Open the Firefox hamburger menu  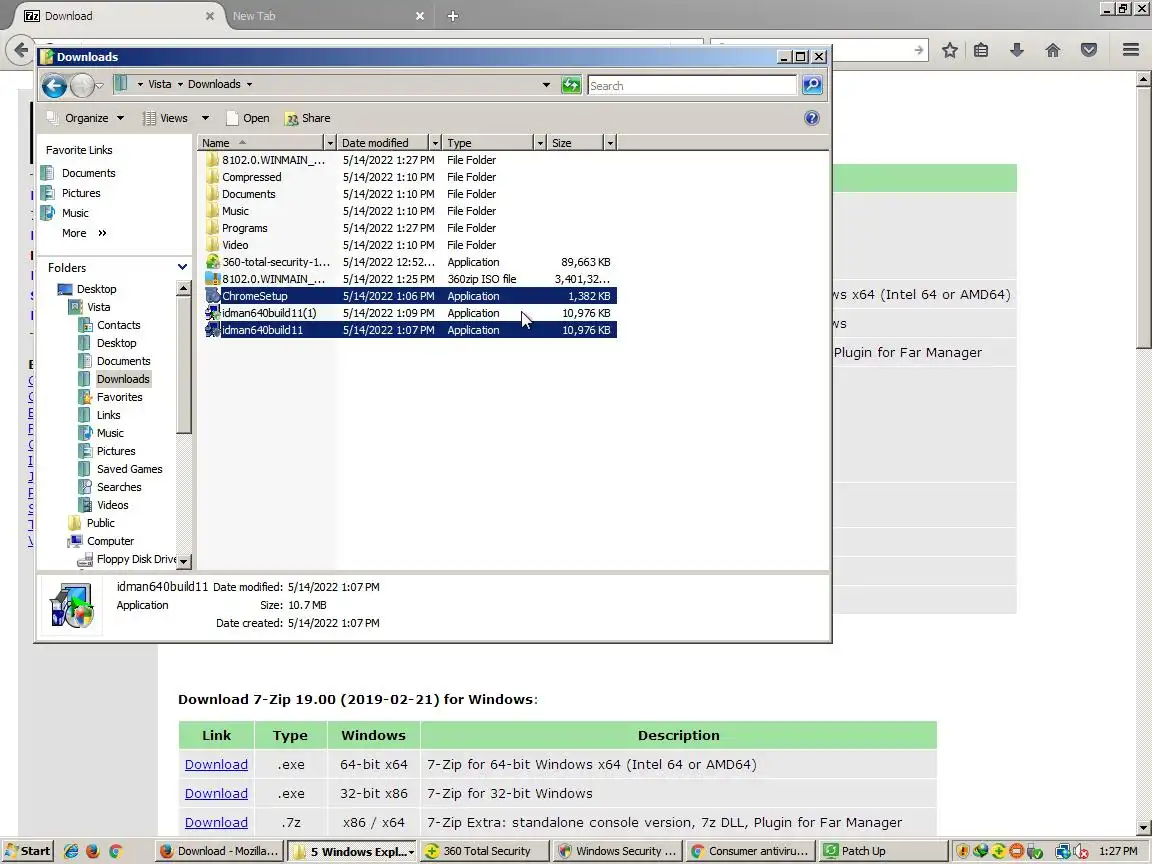(1131, 50)
